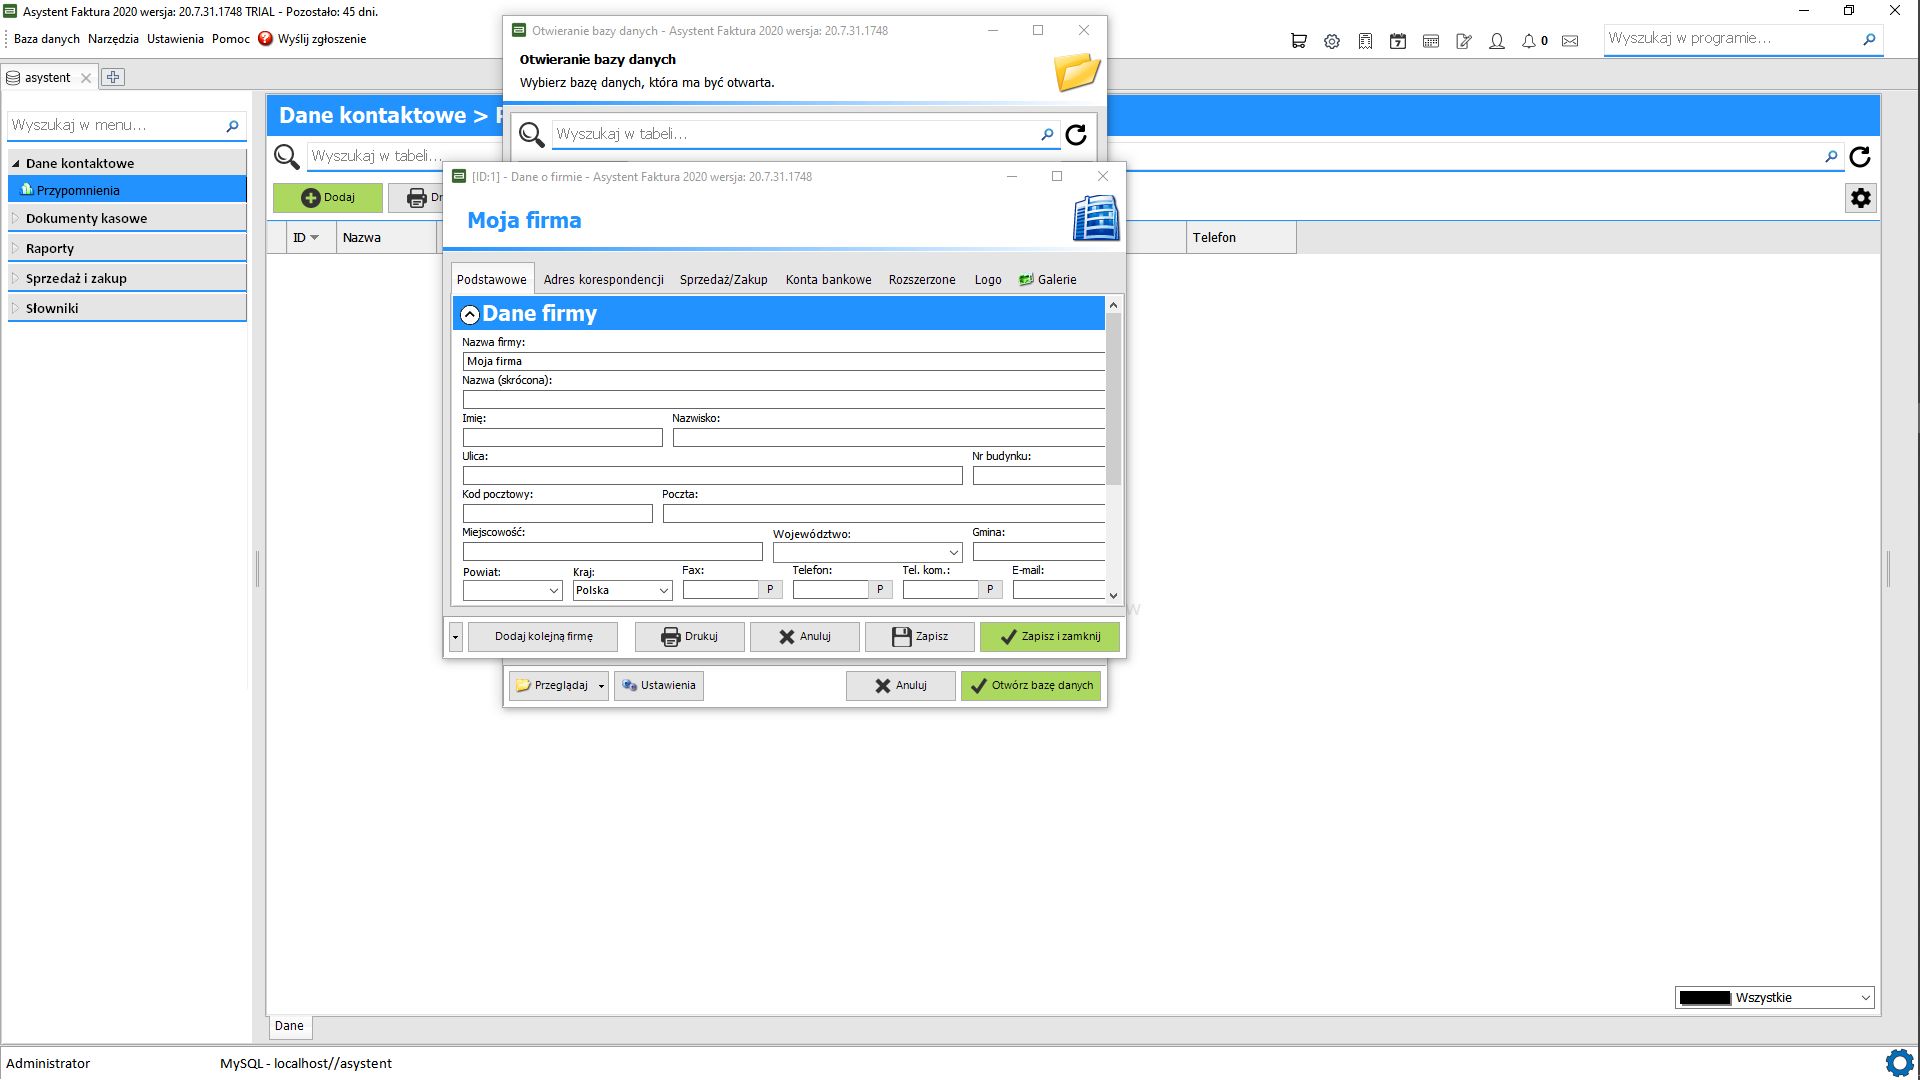The image size is (1920, 1080).
Task: Open the notifications bell icon
Action: coord(1529,41)
